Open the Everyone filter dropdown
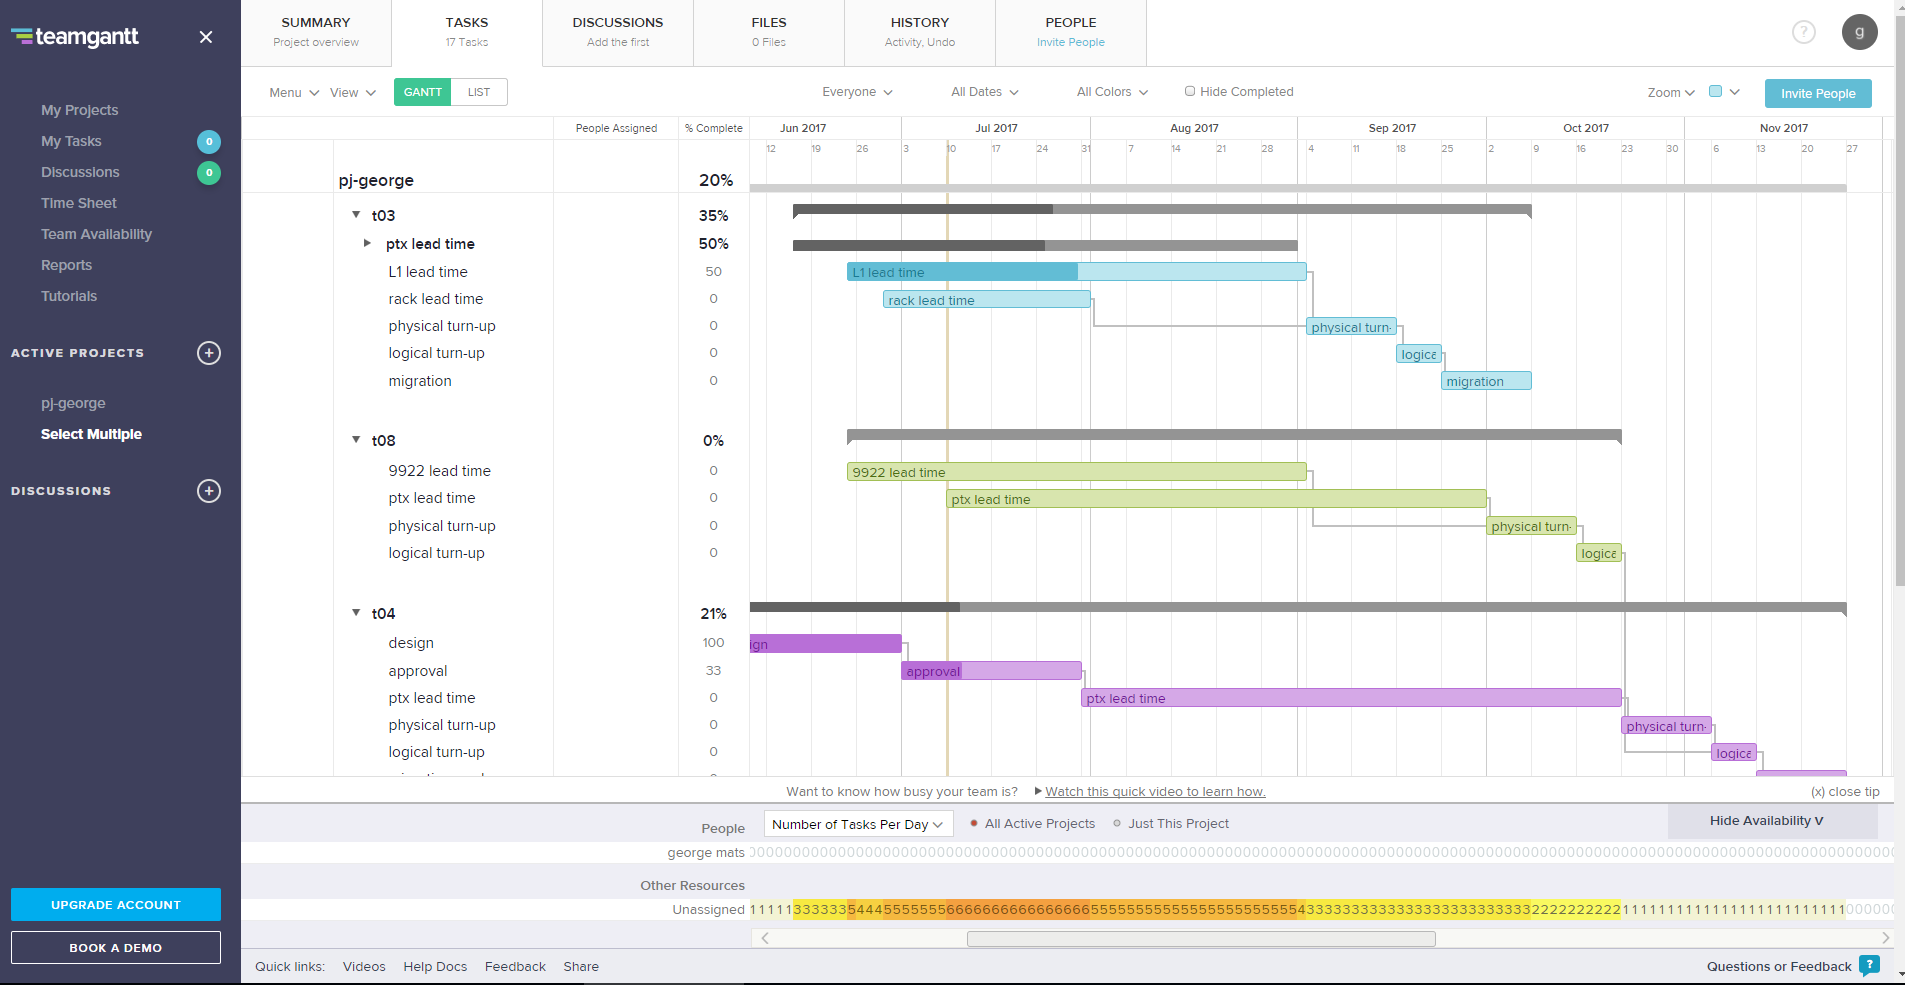 click(x=858, y=92)
